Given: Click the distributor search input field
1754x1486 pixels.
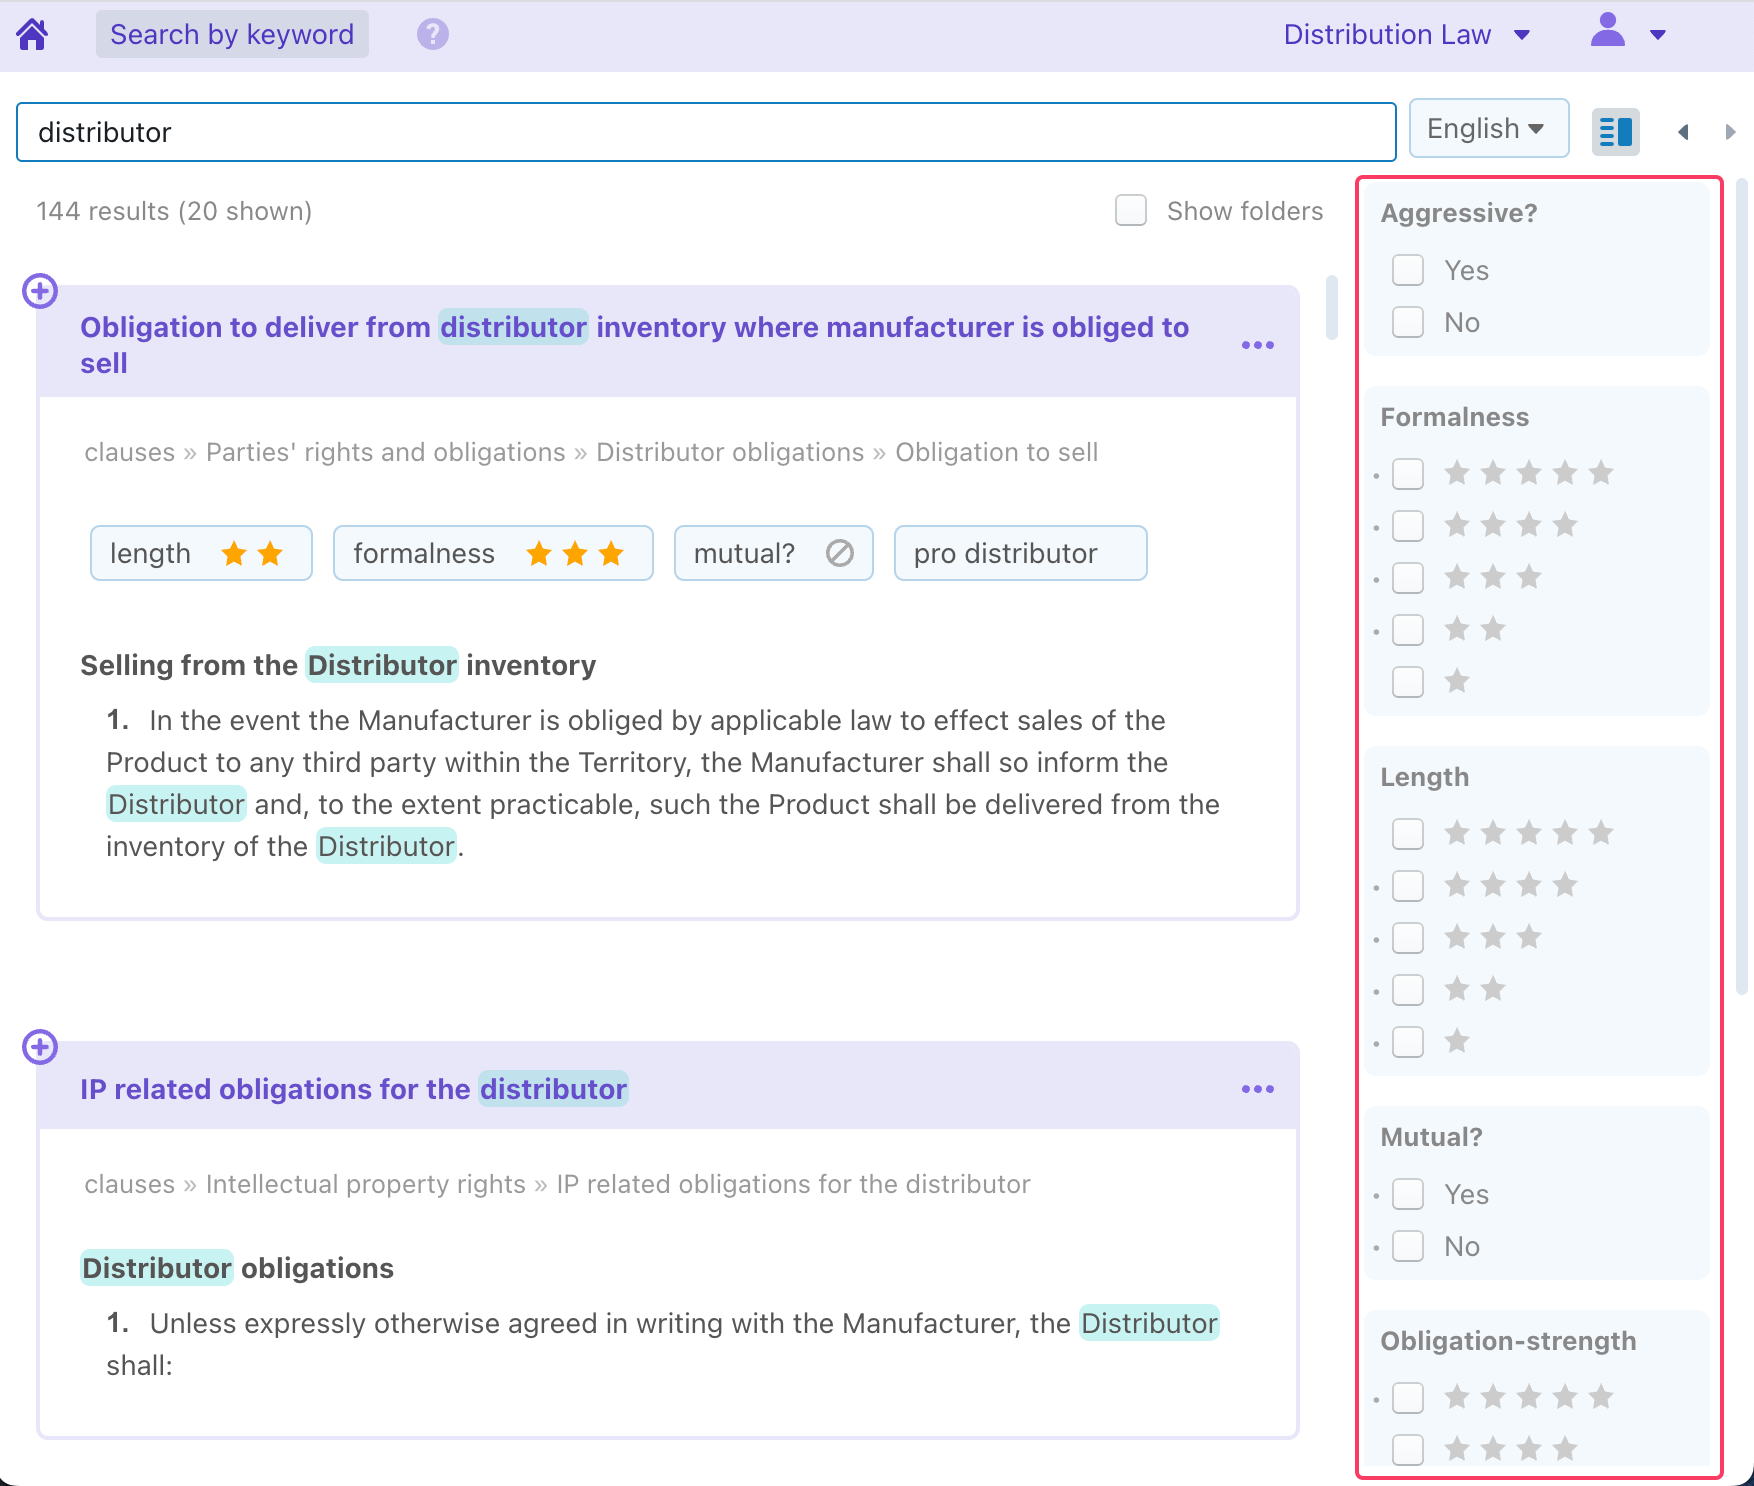Looking at the screenshot, I should pyautogui.click(x=706, y=132).
